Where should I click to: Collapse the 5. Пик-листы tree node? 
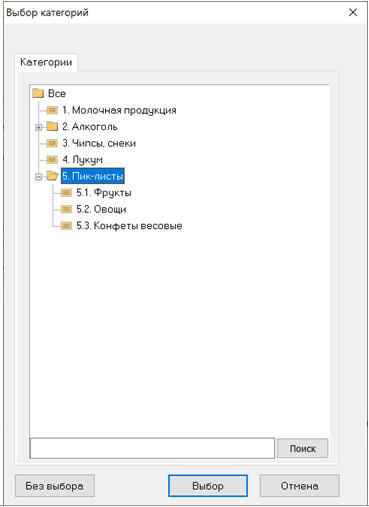tap(39, 177)
